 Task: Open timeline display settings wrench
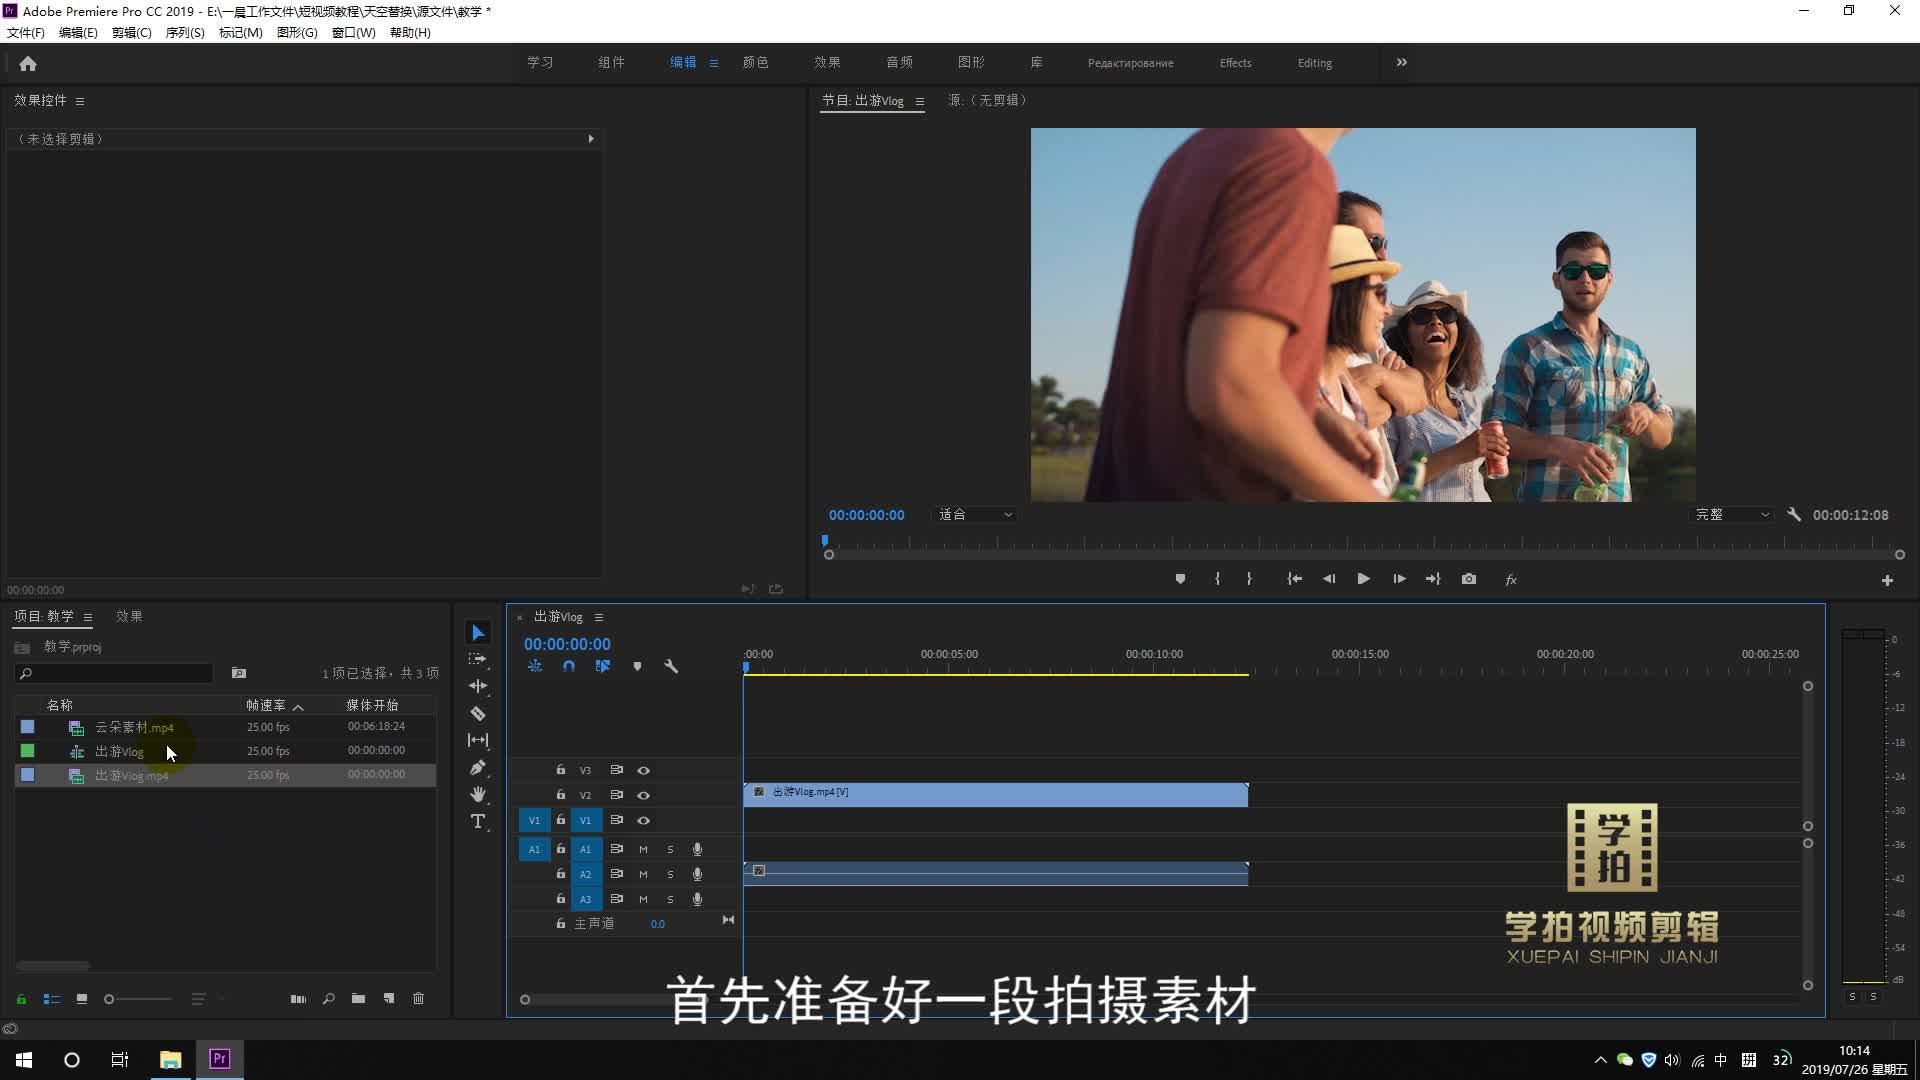click(x=671, y=666)
